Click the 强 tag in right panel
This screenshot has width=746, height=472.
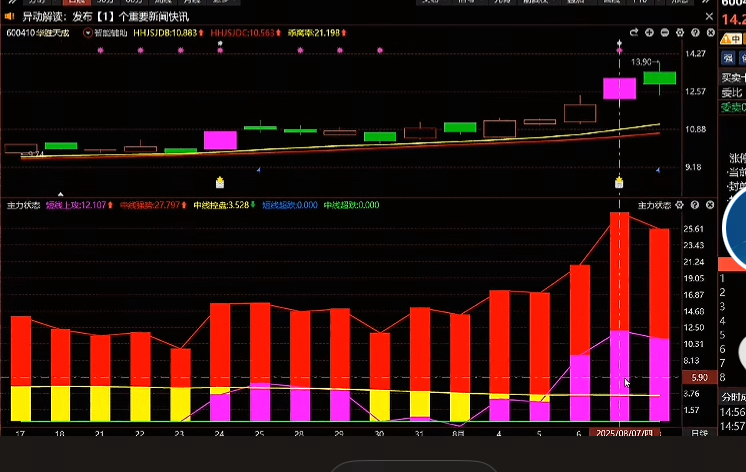coord(728,59)
